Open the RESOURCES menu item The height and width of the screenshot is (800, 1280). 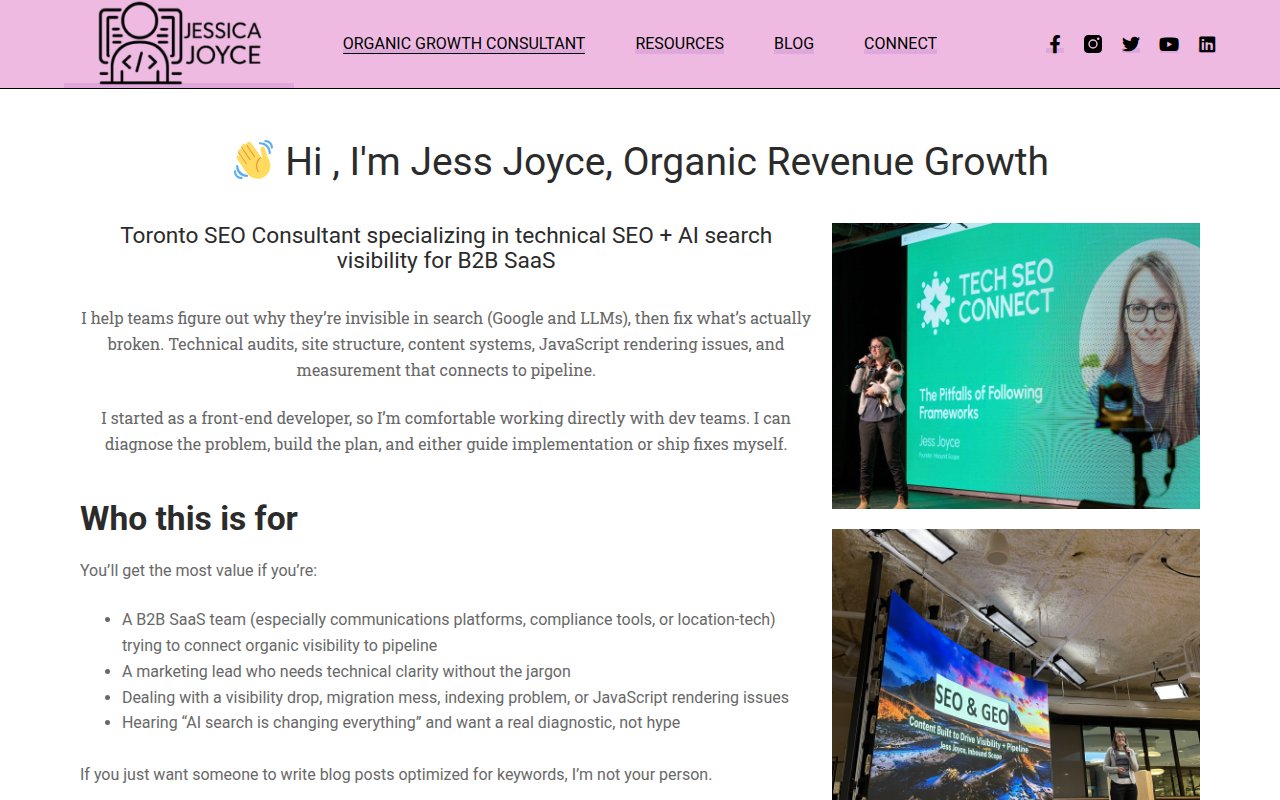pyautogui.click(x=679, y=43)
